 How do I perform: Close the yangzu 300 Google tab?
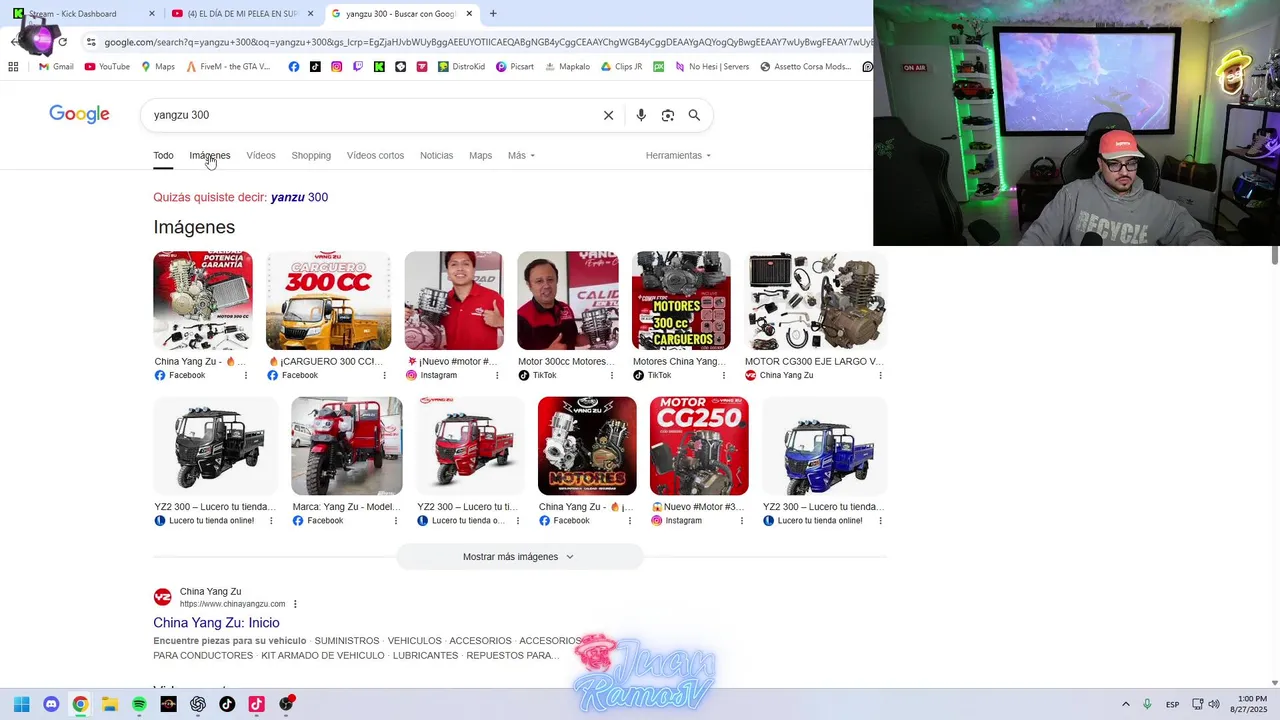469,13
